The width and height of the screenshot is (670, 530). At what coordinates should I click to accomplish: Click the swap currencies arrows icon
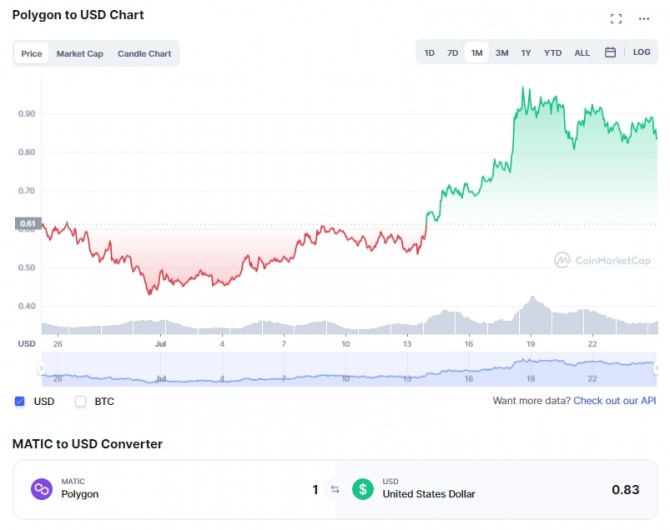tap(335, 490)
